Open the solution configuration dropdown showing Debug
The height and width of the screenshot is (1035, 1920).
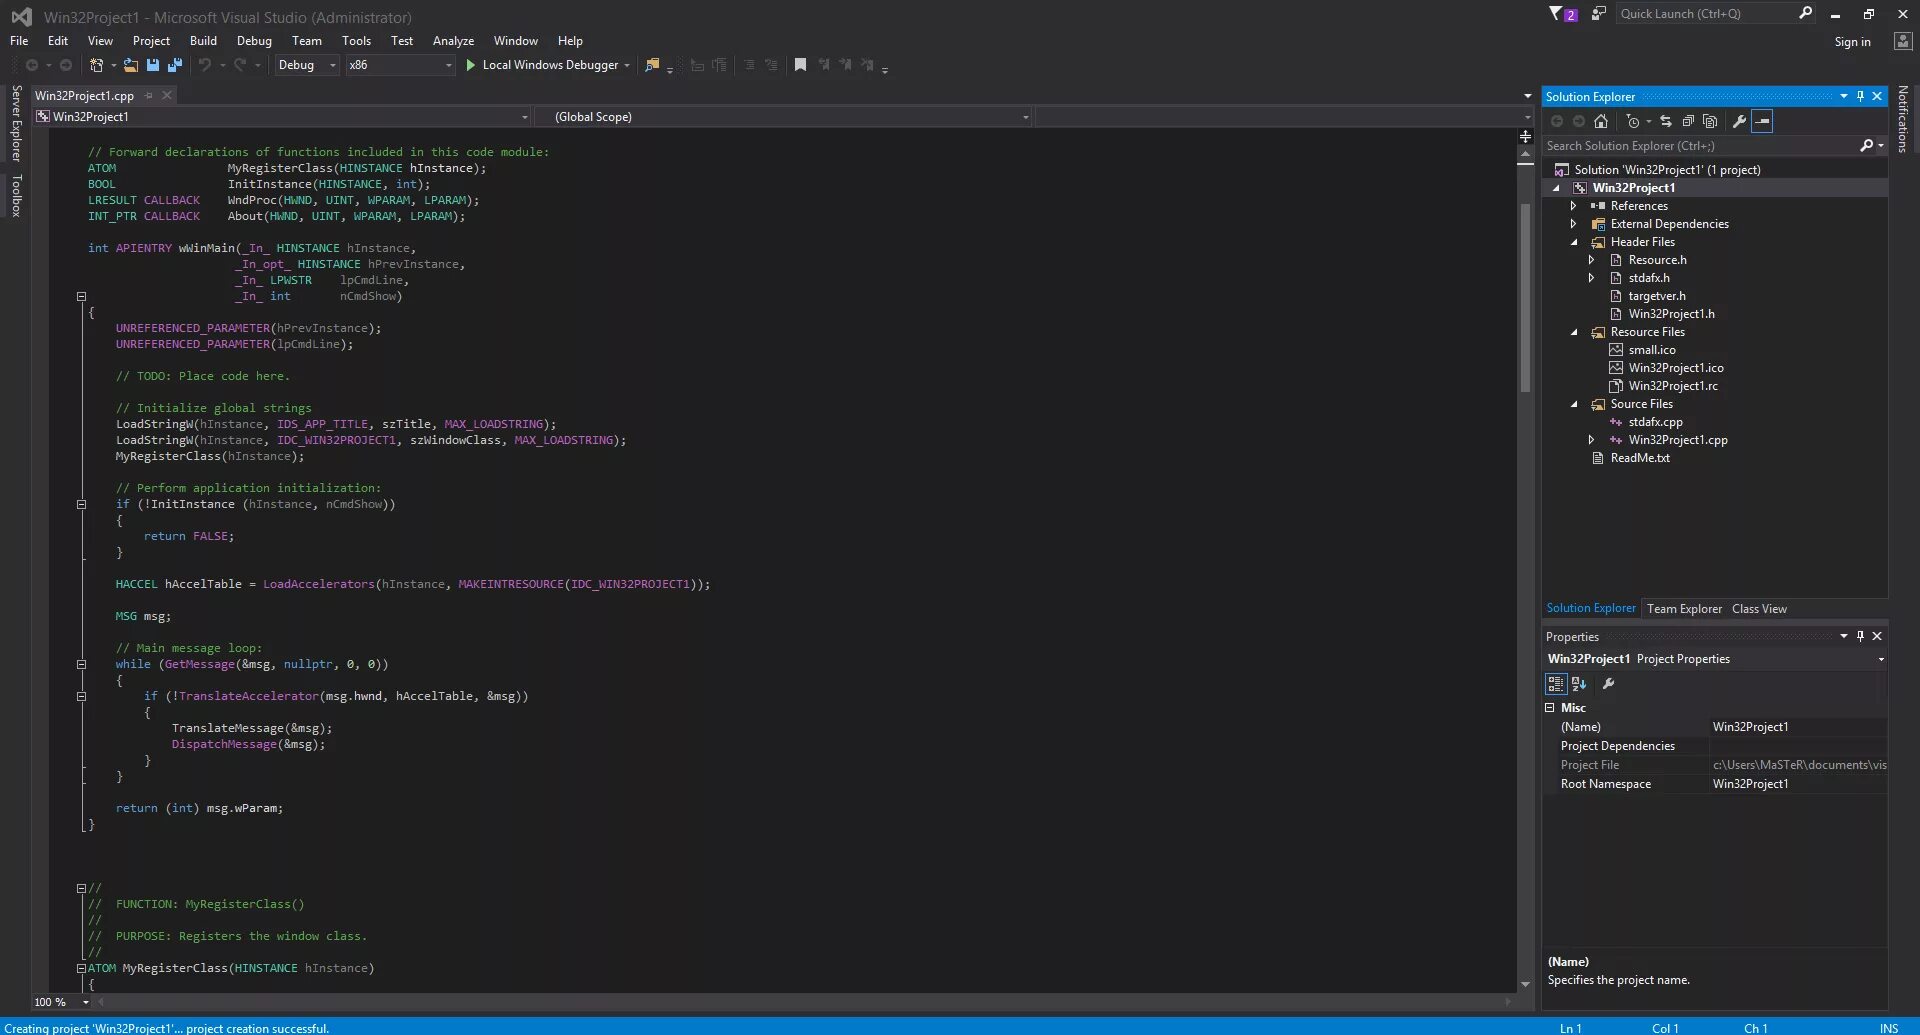pos(306,64)
